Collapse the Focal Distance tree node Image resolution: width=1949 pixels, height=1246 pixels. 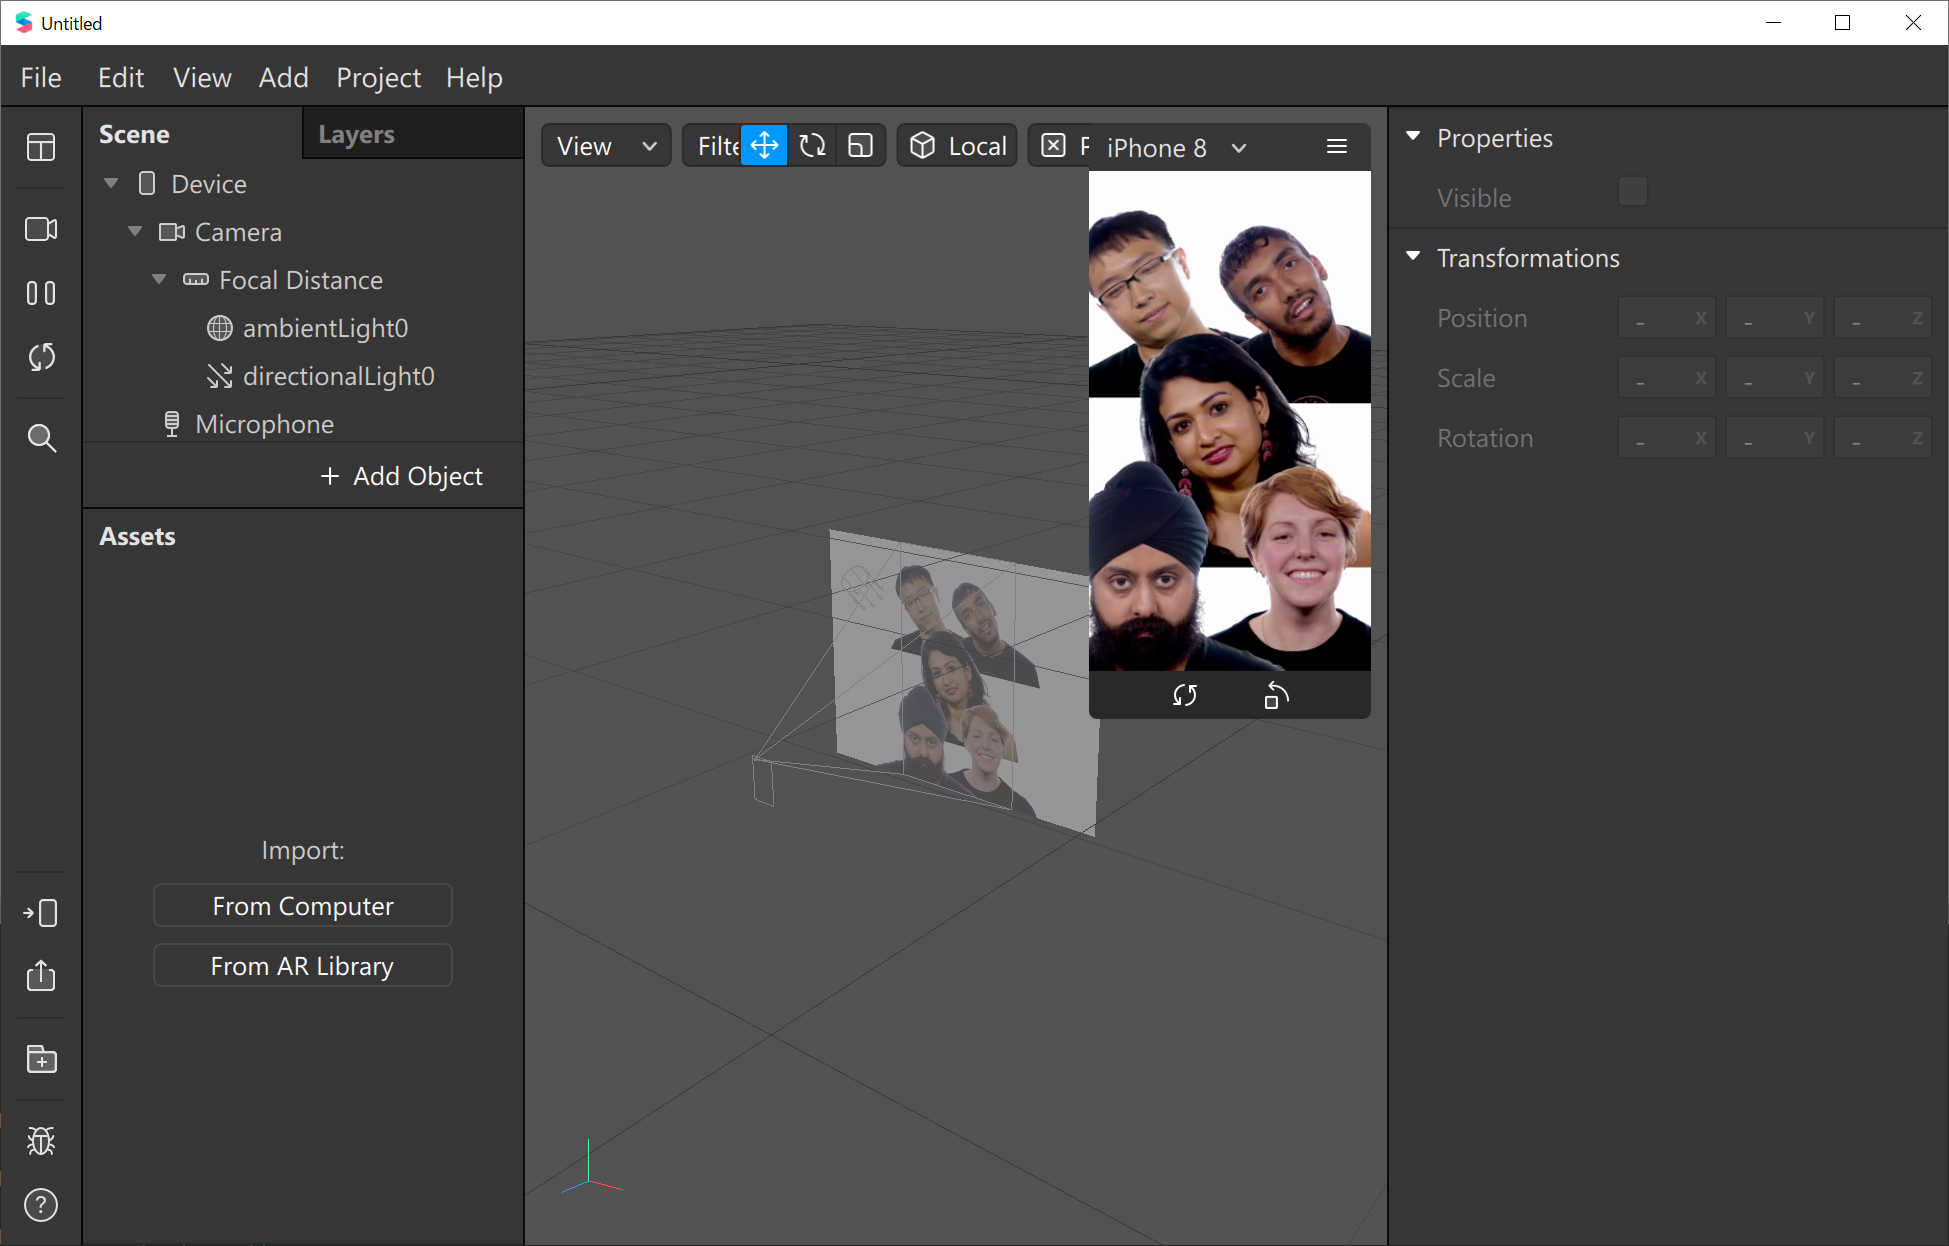click(x=159, y=279)
